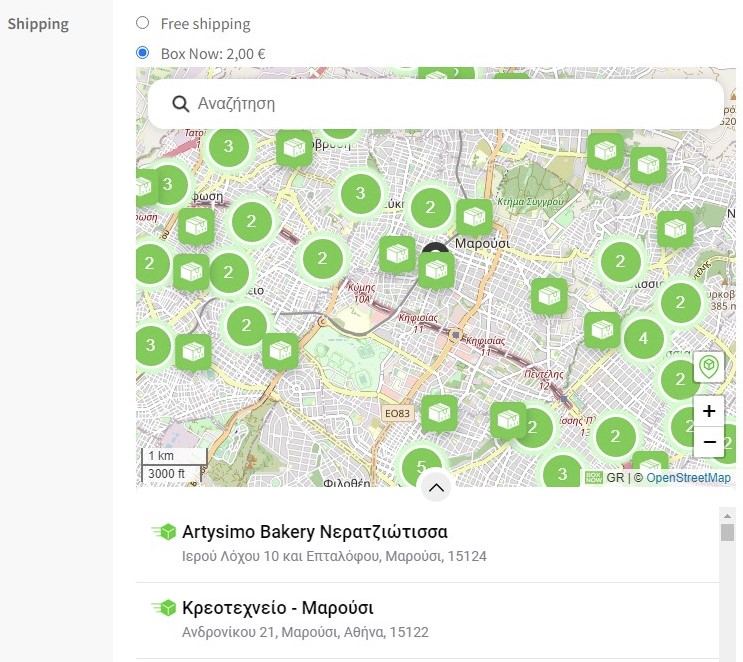Zoom out the map with minus button

(x=709, y=441)
